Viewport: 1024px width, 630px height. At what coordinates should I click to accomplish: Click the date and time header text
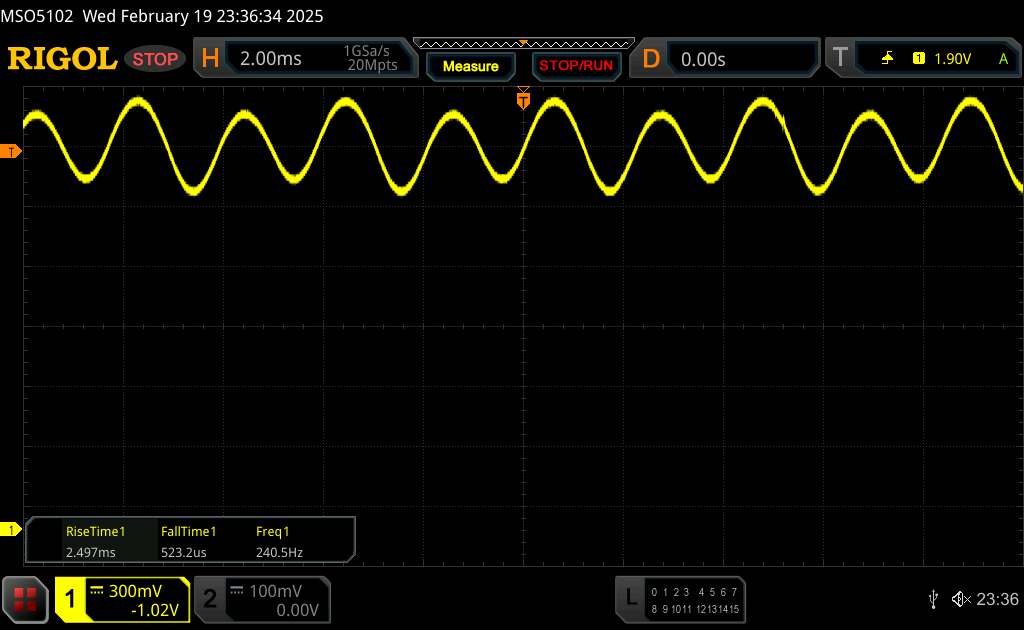coord(203,16)
